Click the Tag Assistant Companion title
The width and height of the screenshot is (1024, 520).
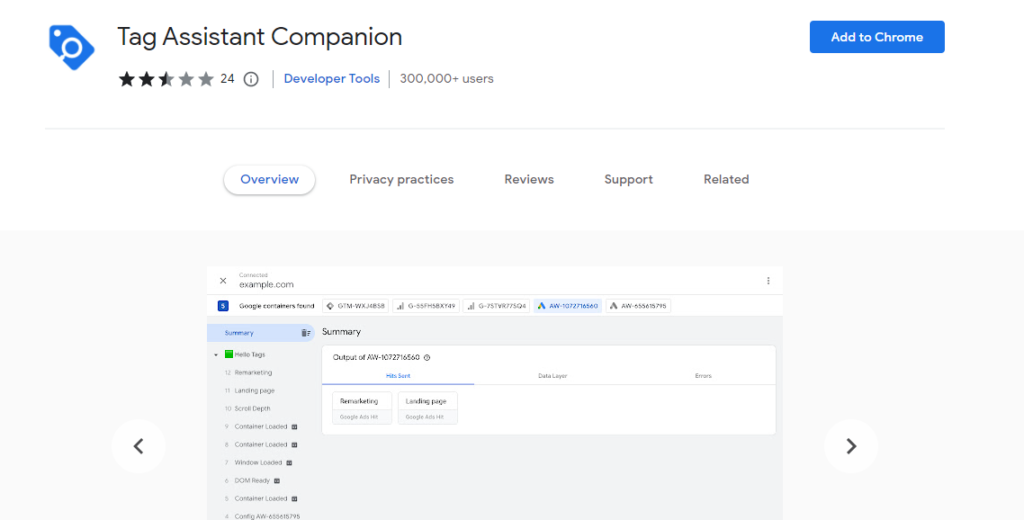pyautogui.click(x=260, y=37)
